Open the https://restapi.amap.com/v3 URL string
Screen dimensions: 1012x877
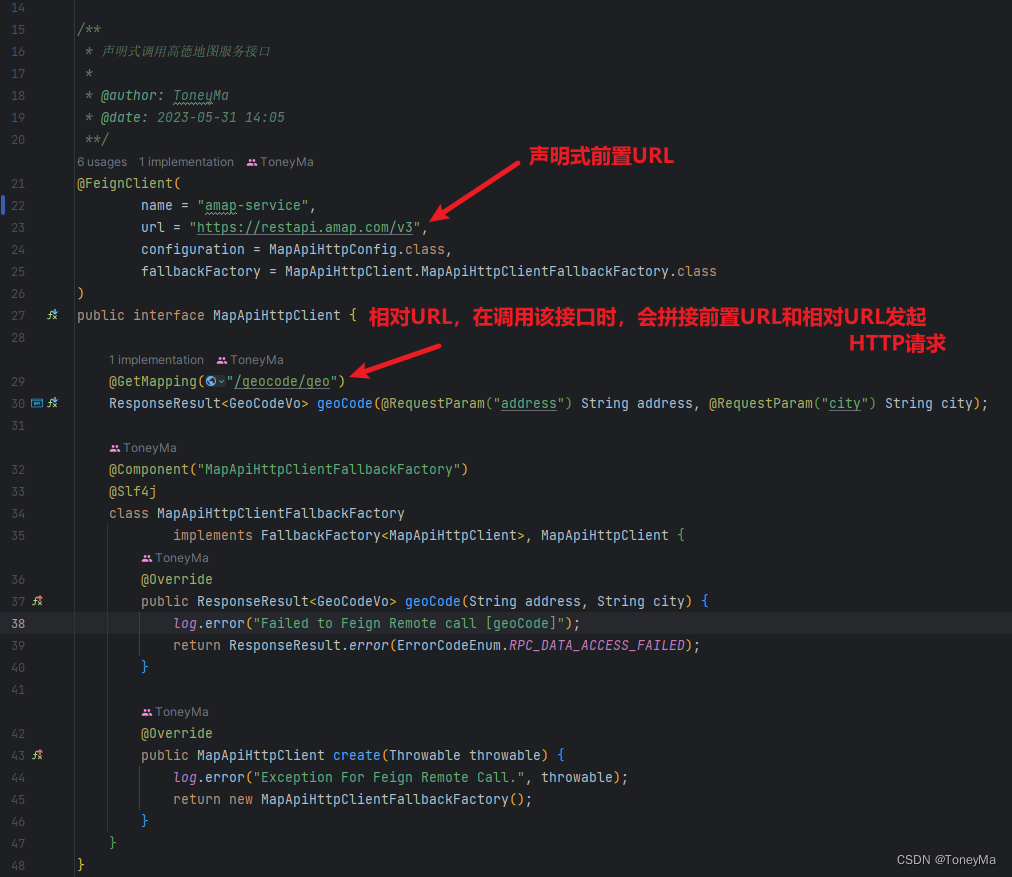point(305,228)
